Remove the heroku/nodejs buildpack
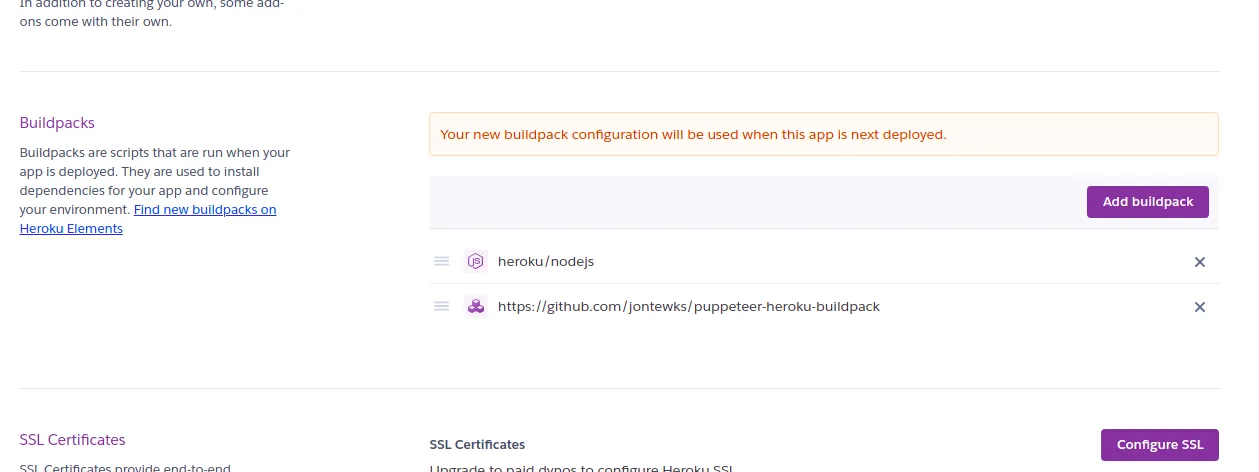Image resolution: width=1259 pixels, height=472 pixels. click(x=1199, y=262)
